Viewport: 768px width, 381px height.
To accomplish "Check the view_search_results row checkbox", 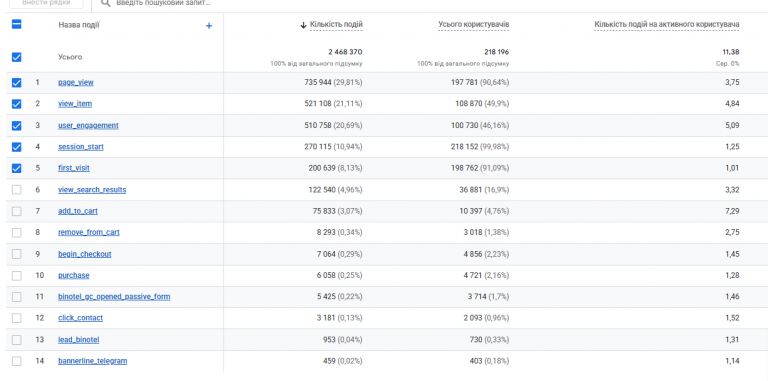I will (x=16, y=190).
